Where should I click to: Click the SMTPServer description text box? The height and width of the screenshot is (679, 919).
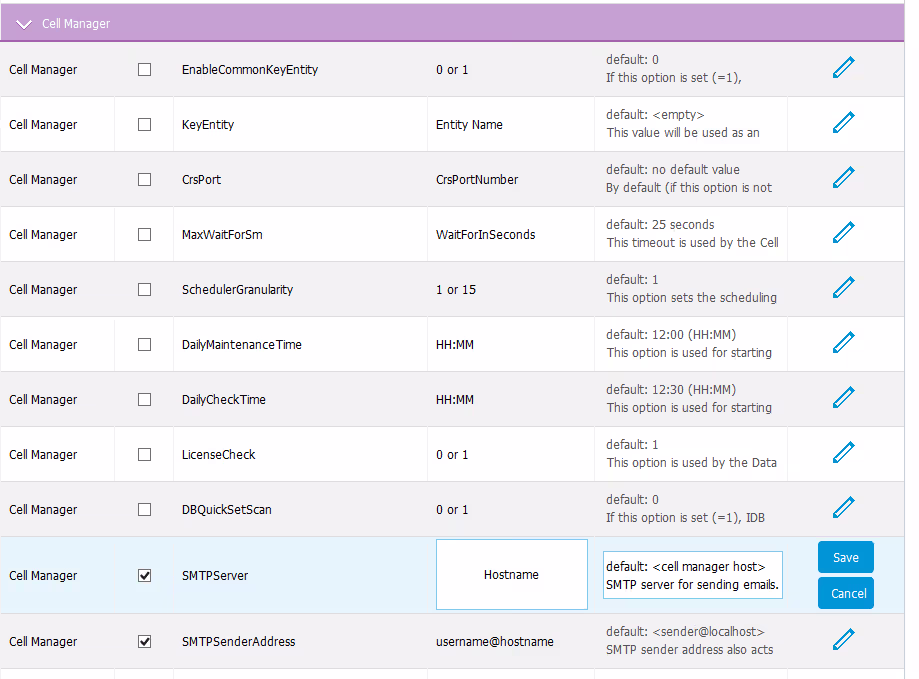692,575
